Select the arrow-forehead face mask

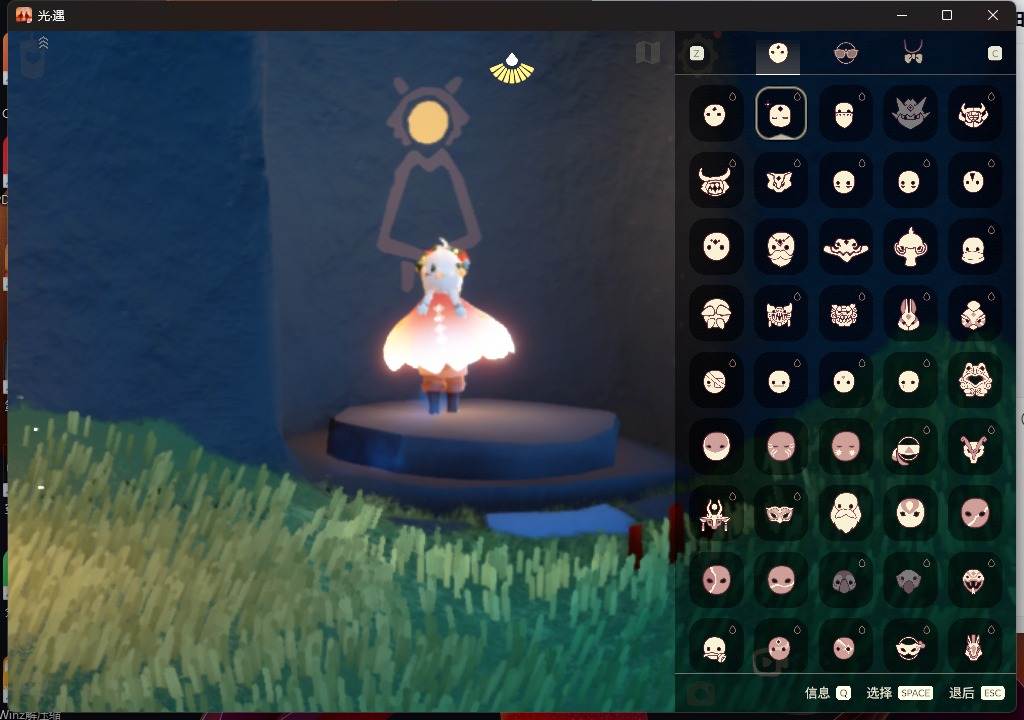910,514
